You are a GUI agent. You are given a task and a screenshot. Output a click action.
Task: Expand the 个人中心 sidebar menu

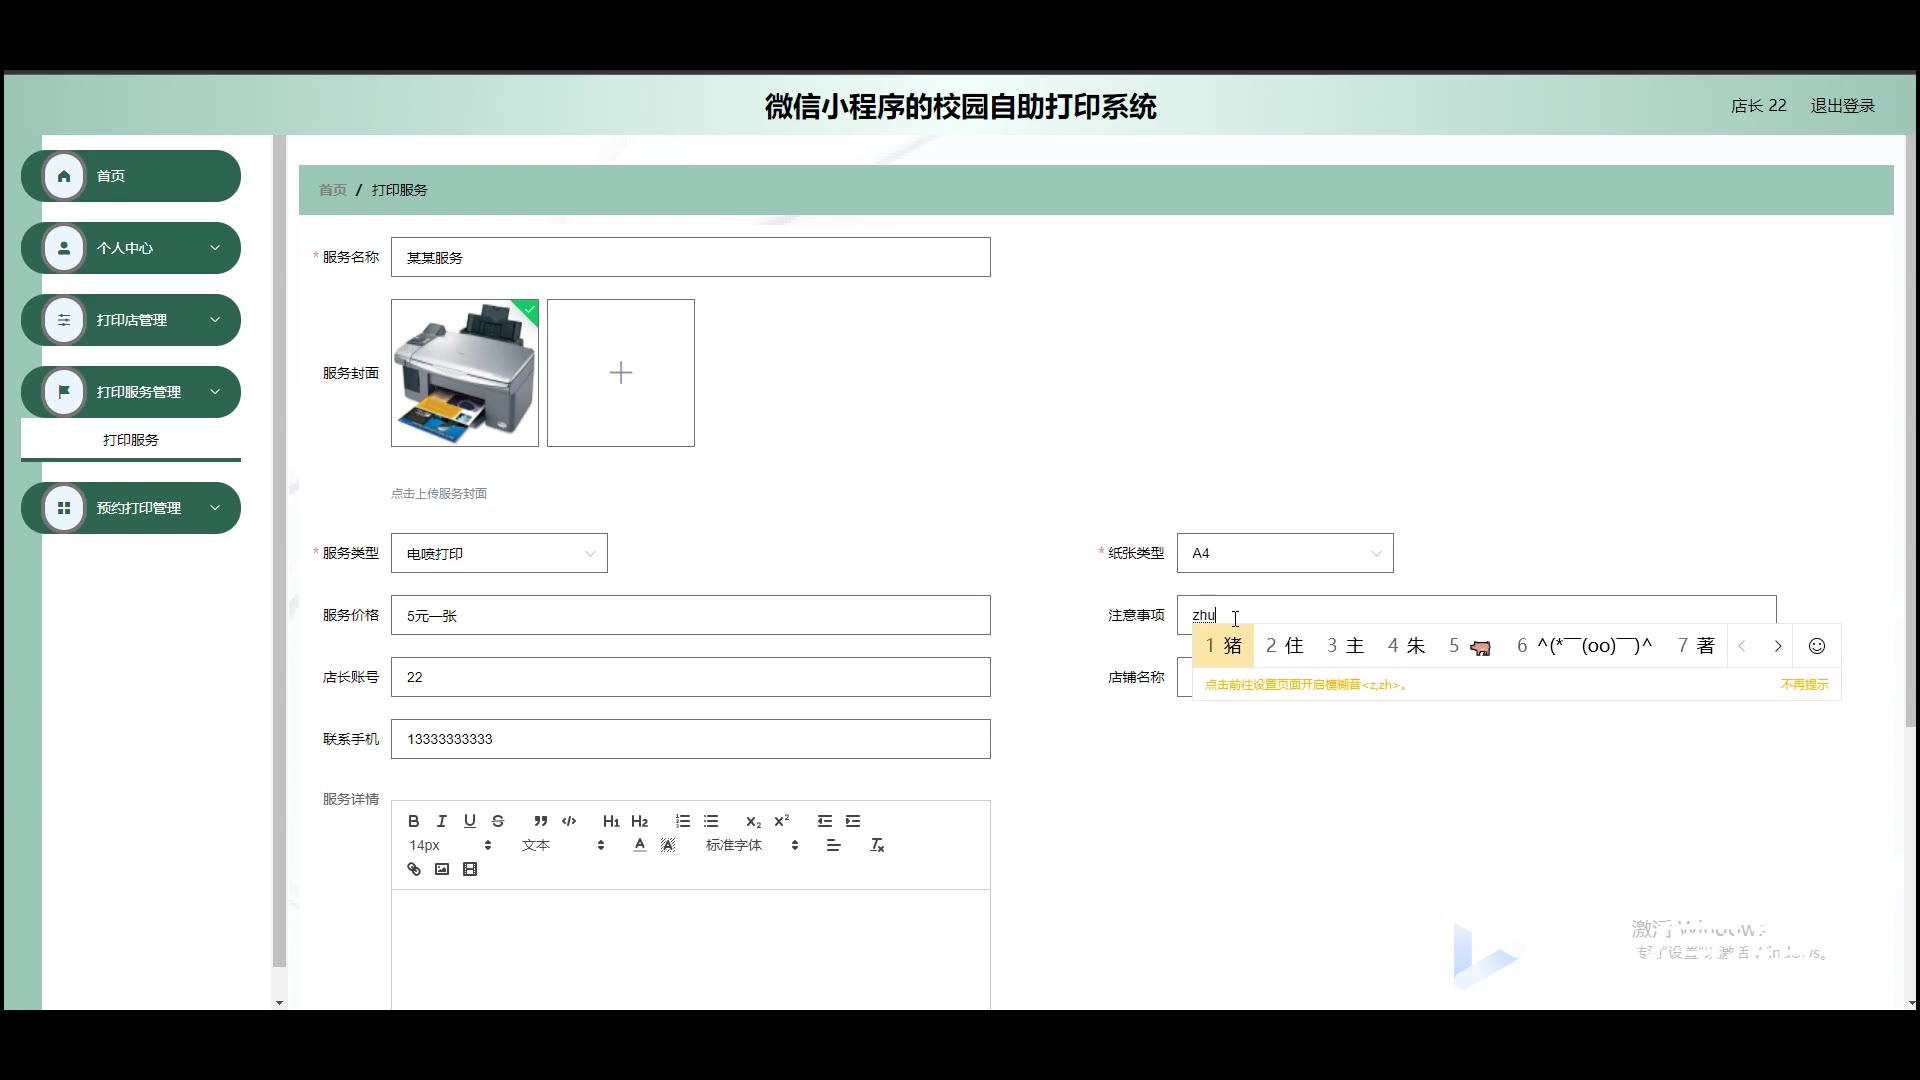(131, 248)
